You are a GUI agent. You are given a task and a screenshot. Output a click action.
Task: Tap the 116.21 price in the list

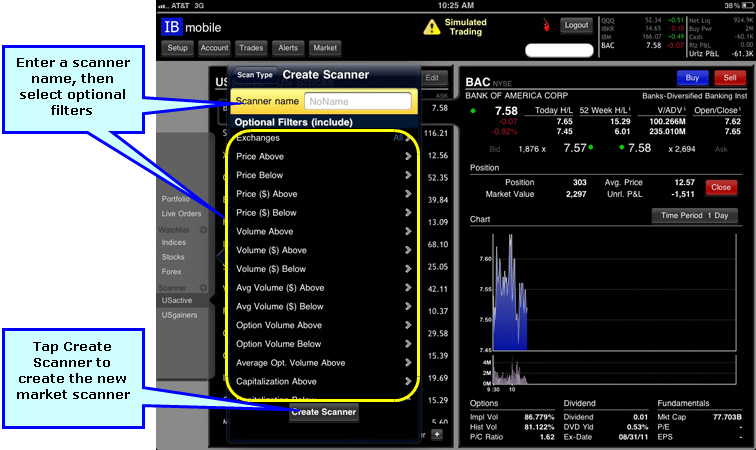(x=436, y=133)
